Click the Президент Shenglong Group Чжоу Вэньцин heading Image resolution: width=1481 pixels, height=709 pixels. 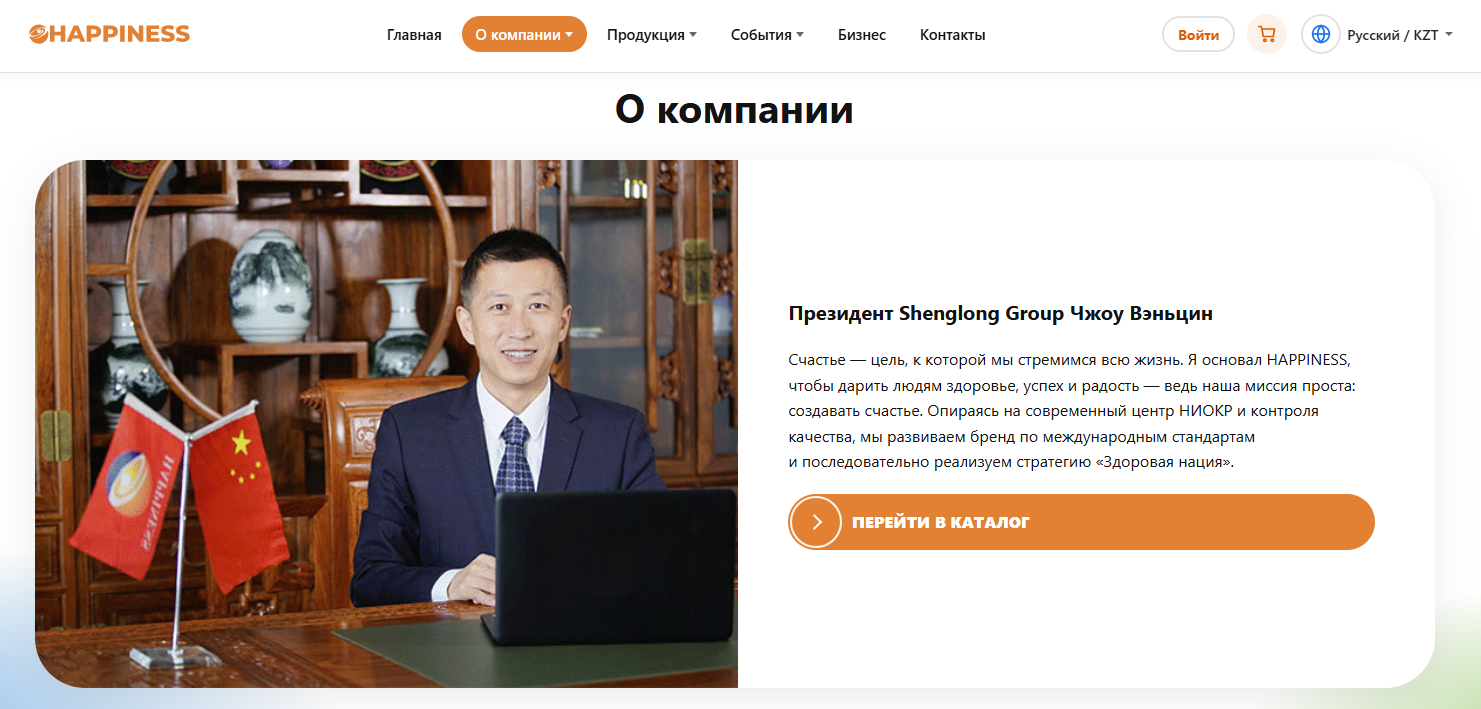point(1000,314)
